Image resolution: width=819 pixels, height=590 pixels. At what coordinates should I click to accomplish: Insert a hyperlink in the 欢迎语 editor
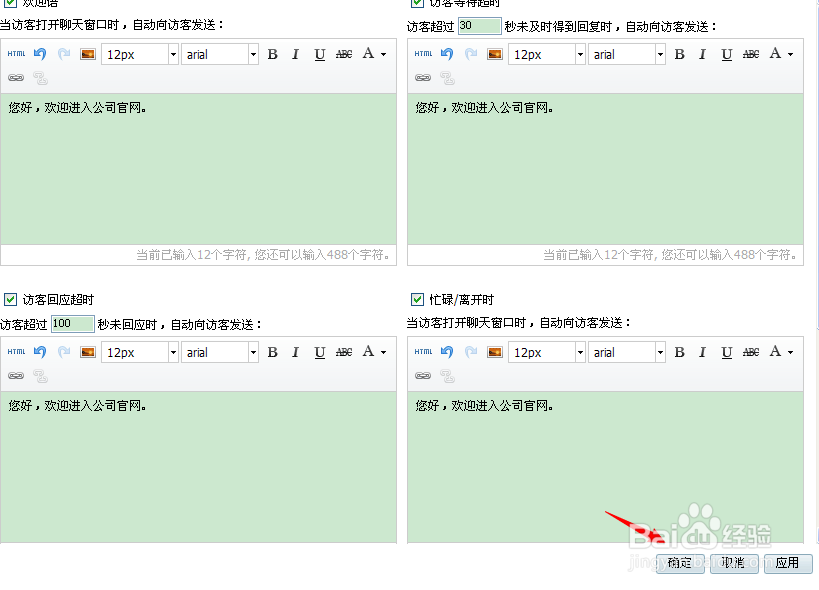[17, 78]
